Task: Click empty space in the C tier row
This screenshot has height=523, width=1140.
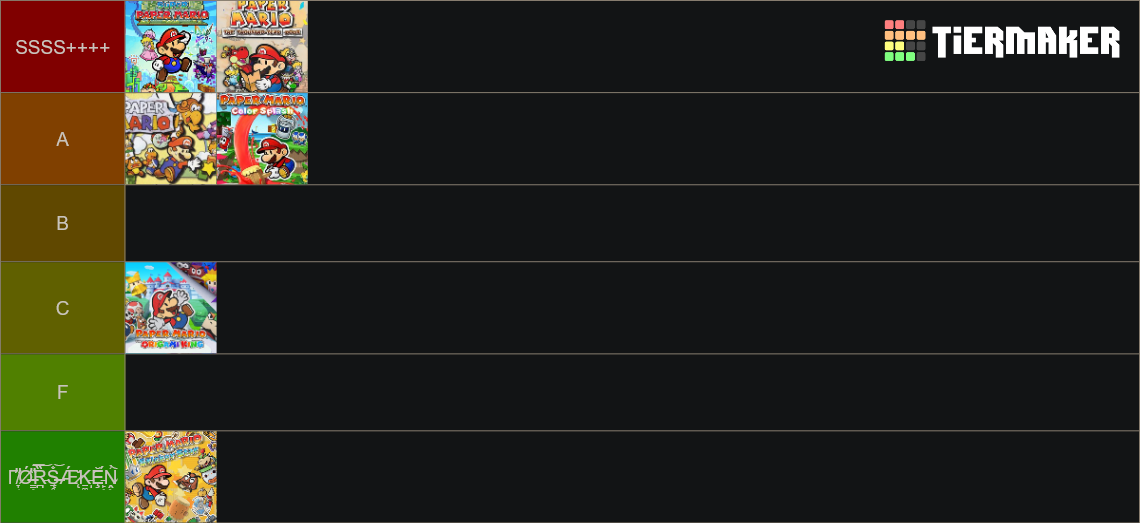Action: pos(678,308)
